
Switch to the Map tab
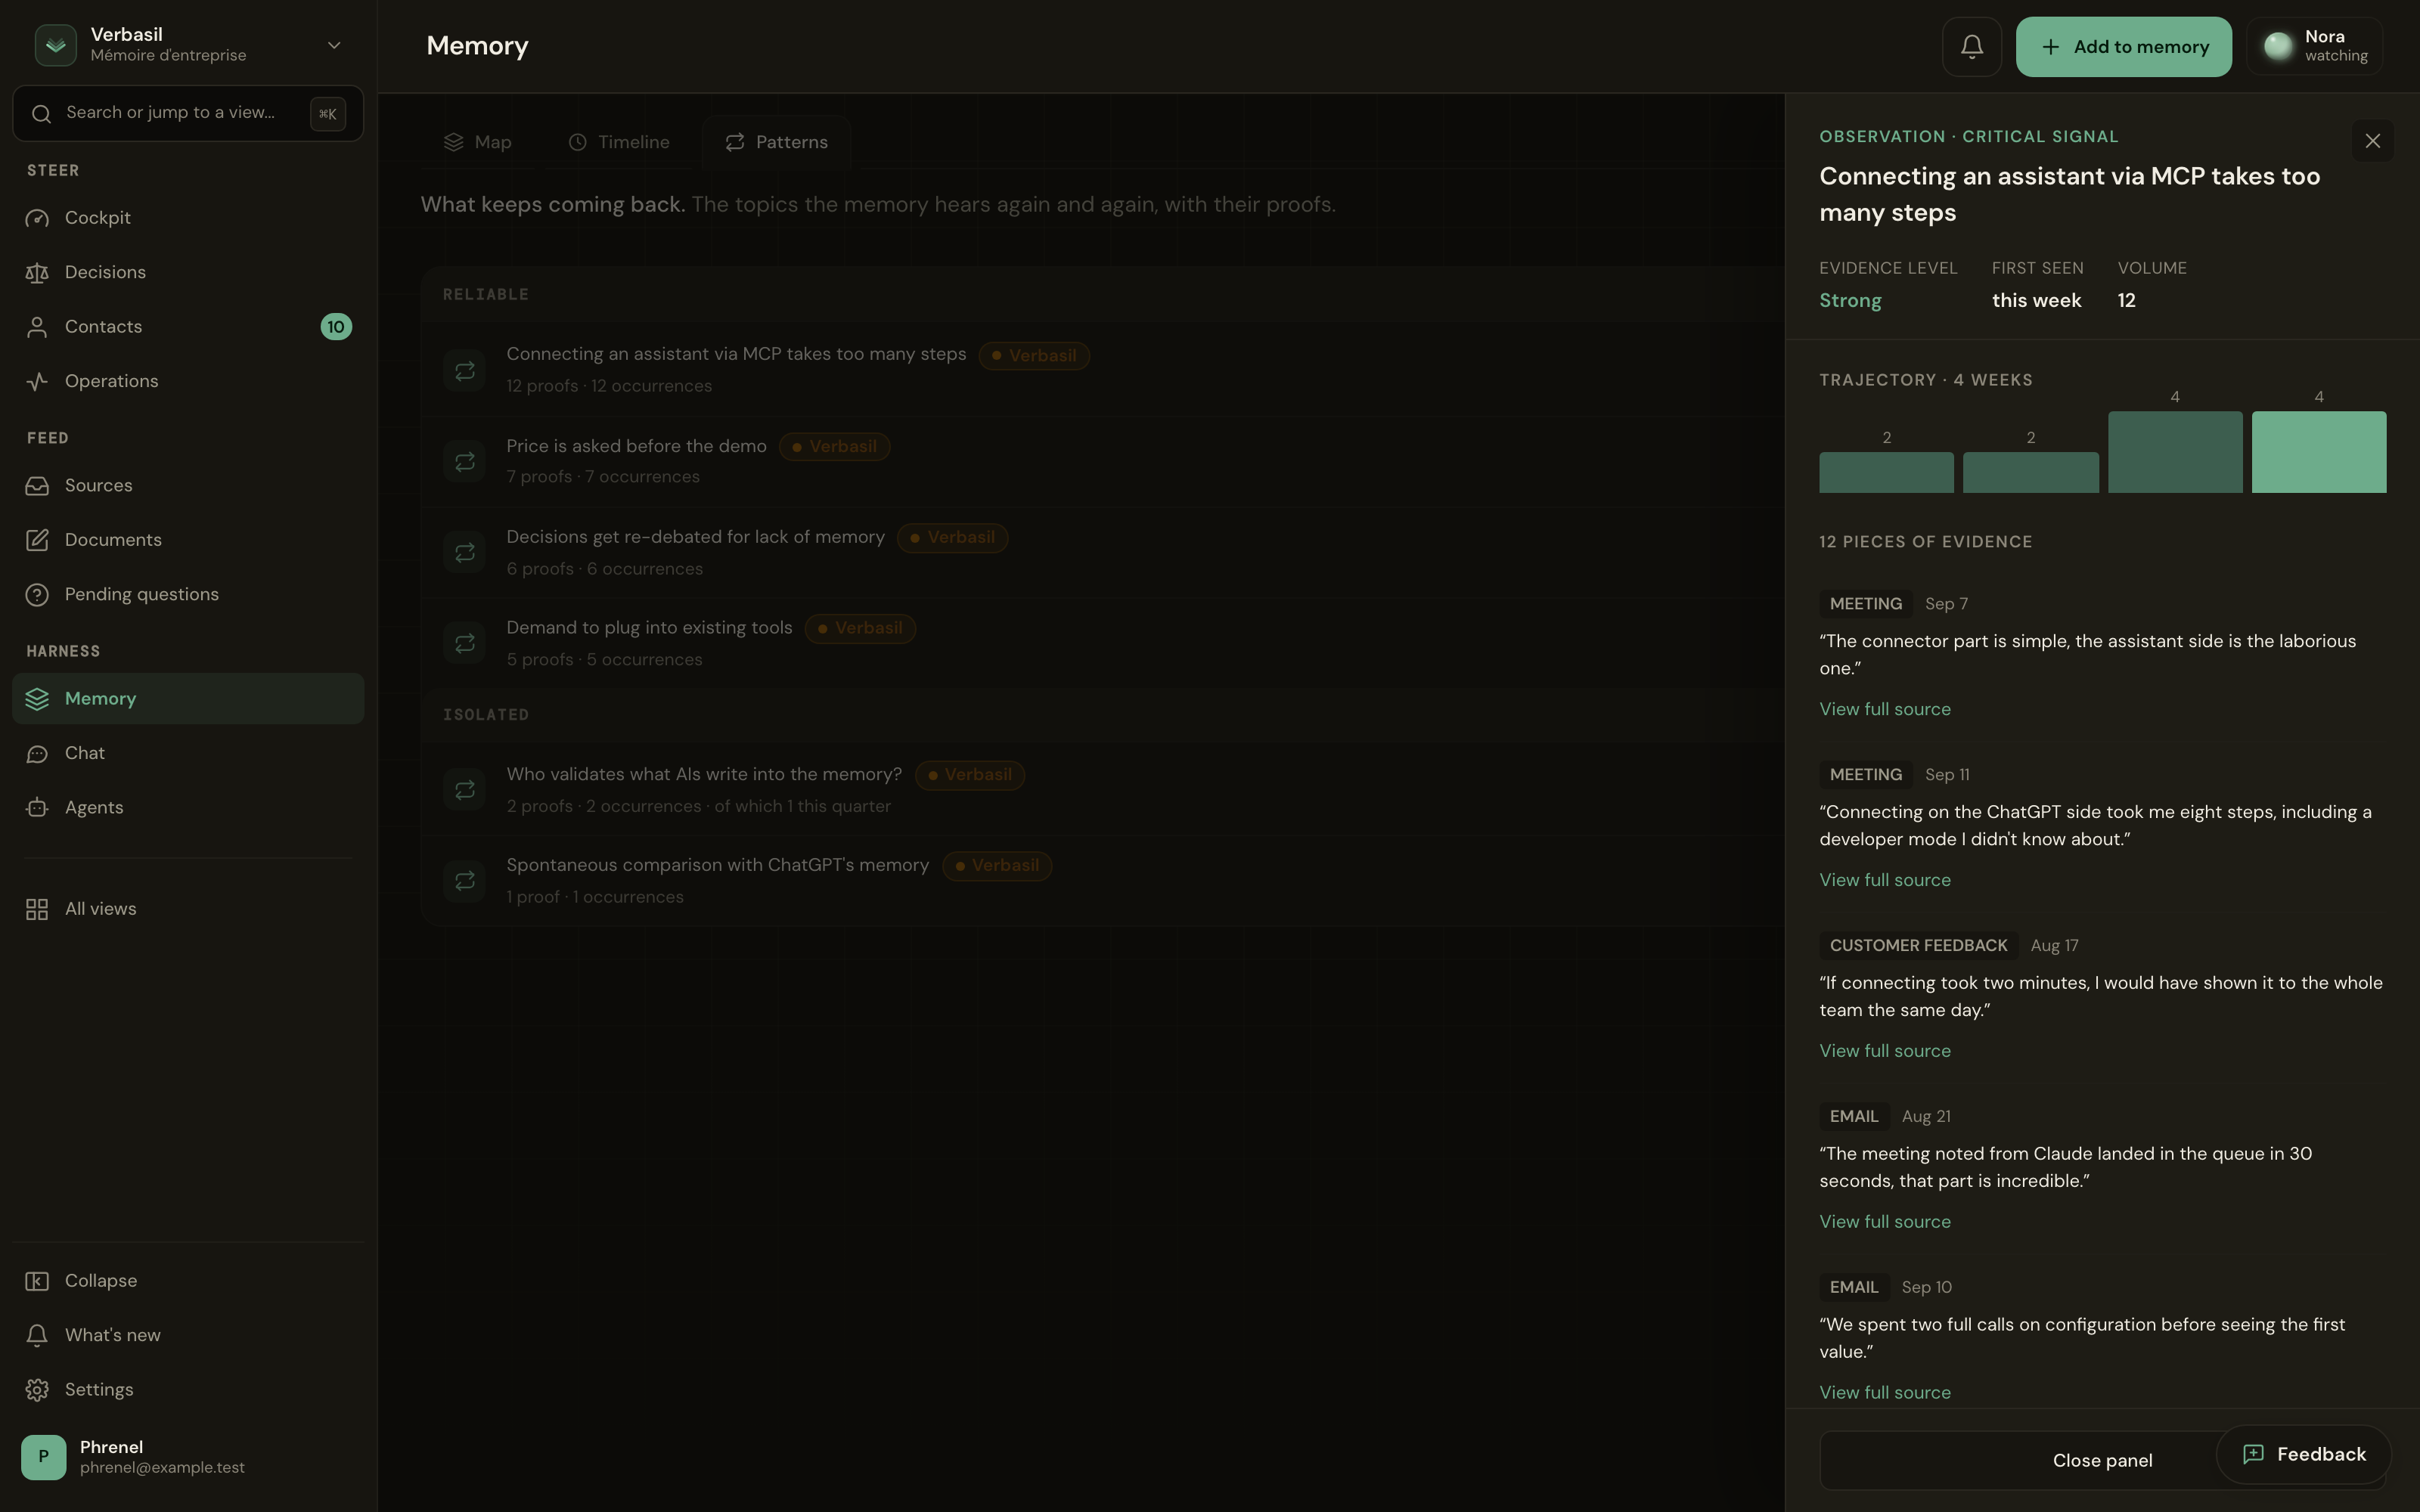478,142
